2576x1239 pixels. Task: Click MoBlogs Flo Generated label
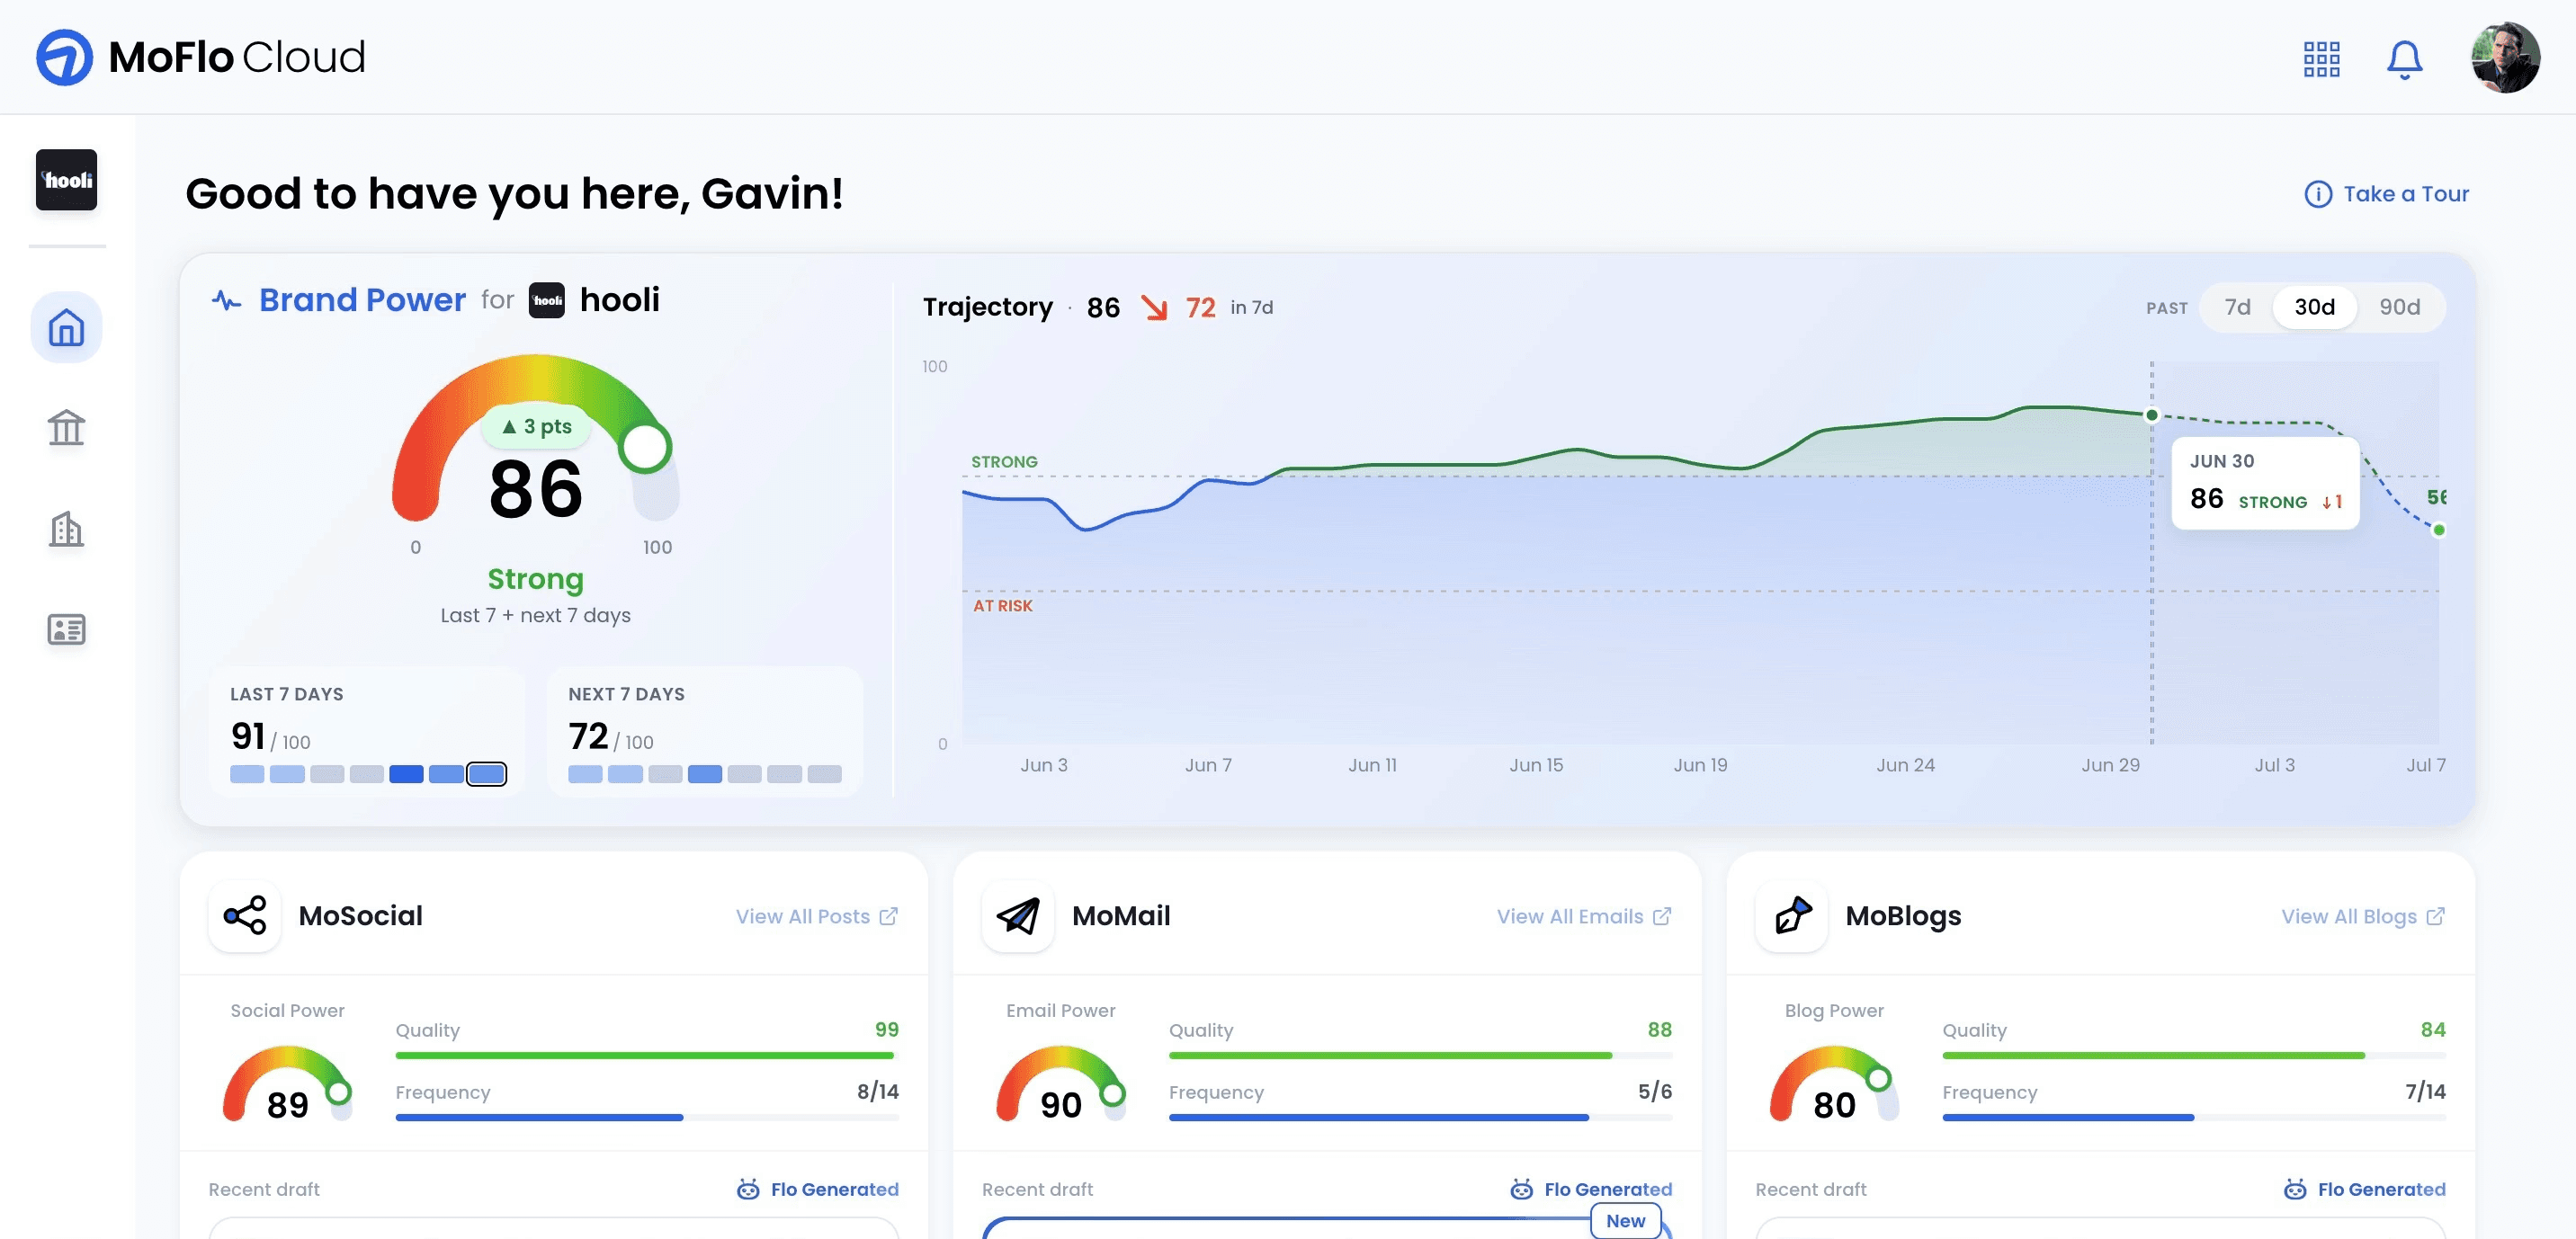pyautogui.click(x=2364, y=1189)
